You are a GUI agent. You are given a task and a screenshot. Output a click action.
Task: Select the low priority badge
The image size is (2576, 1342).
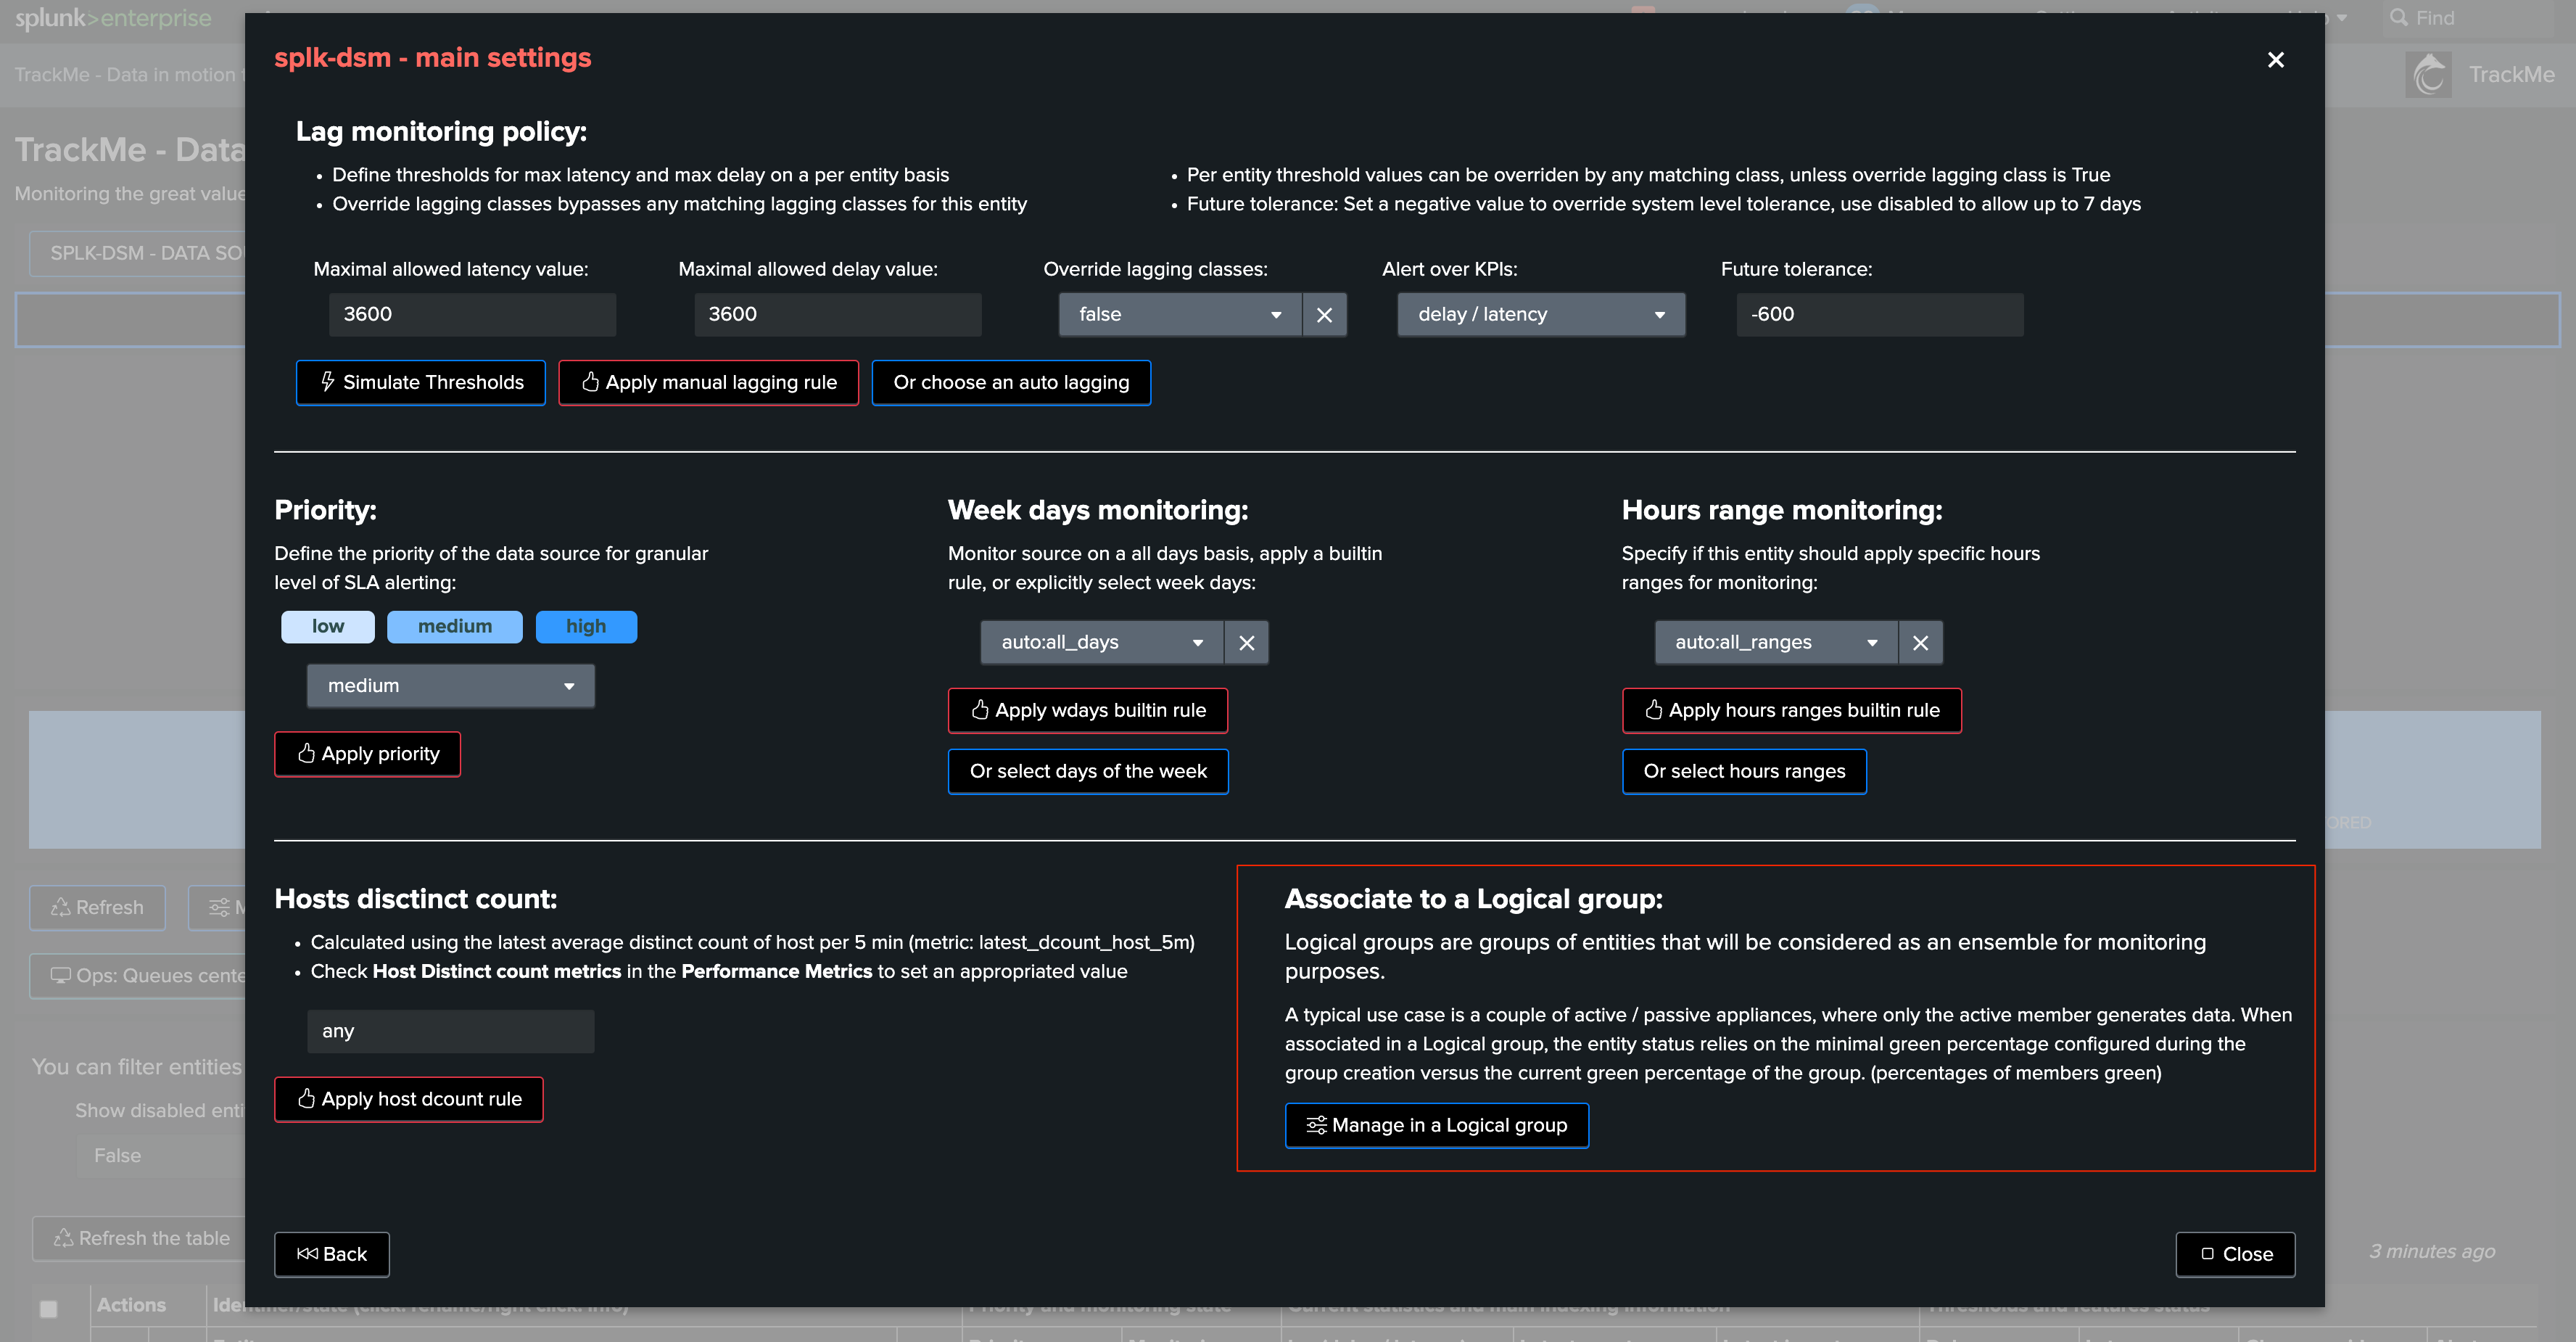(328, 627)
